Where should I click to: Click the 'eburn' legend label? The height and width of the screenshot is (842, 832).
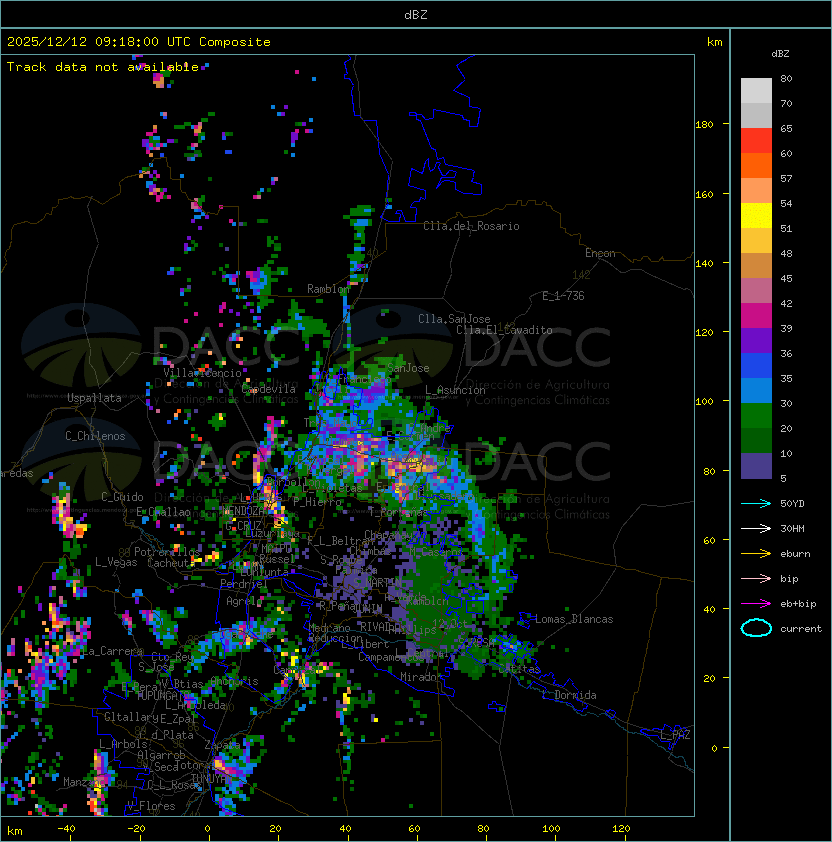pyautogui.click(x=795, y=554)
